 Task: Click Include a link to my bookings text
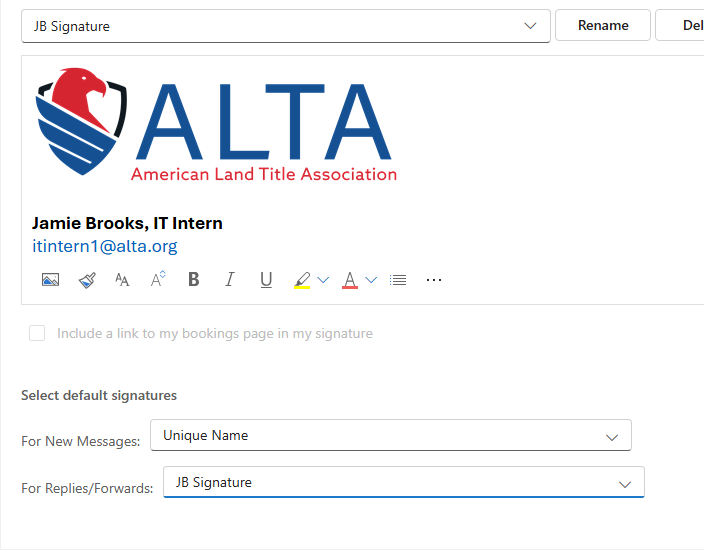tap(215, 333)
